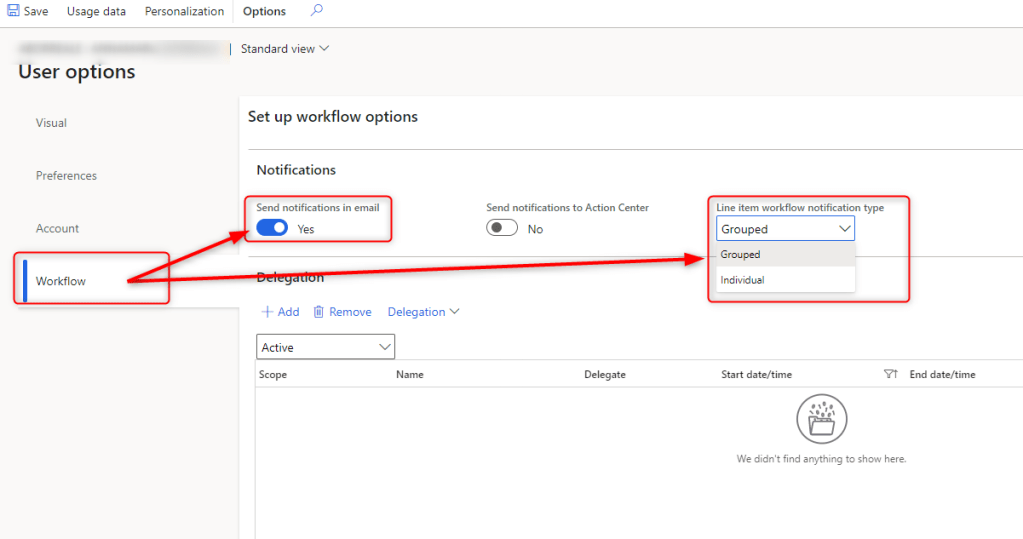Open the Delegation menu chevron
Screen dimensions: 1023x539
(x=455, y=312)
